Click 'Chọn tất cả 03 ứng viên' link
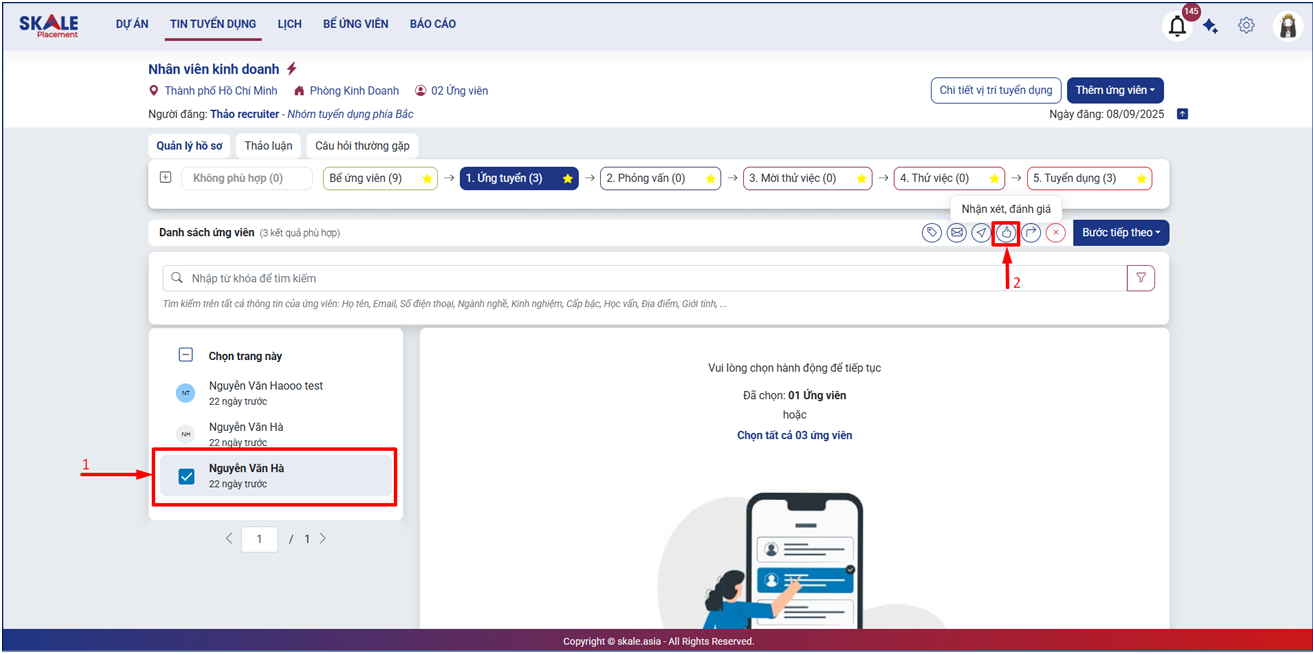 pos(794,435)
